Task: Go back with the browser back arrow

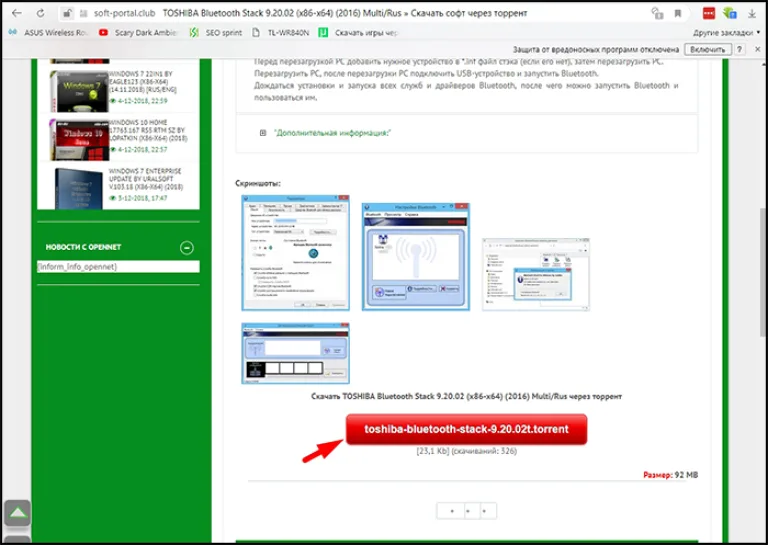Action: 17,13
